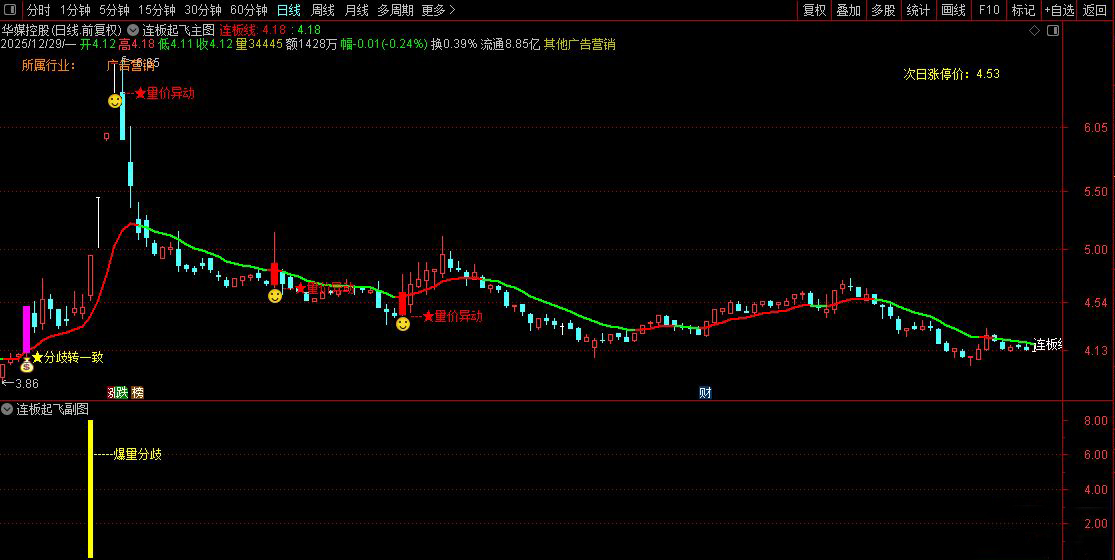The width and height of the screenshot is (1115, 560).
Task: Select the 30分钟 period tab
Action: click(x=203, y=10)
